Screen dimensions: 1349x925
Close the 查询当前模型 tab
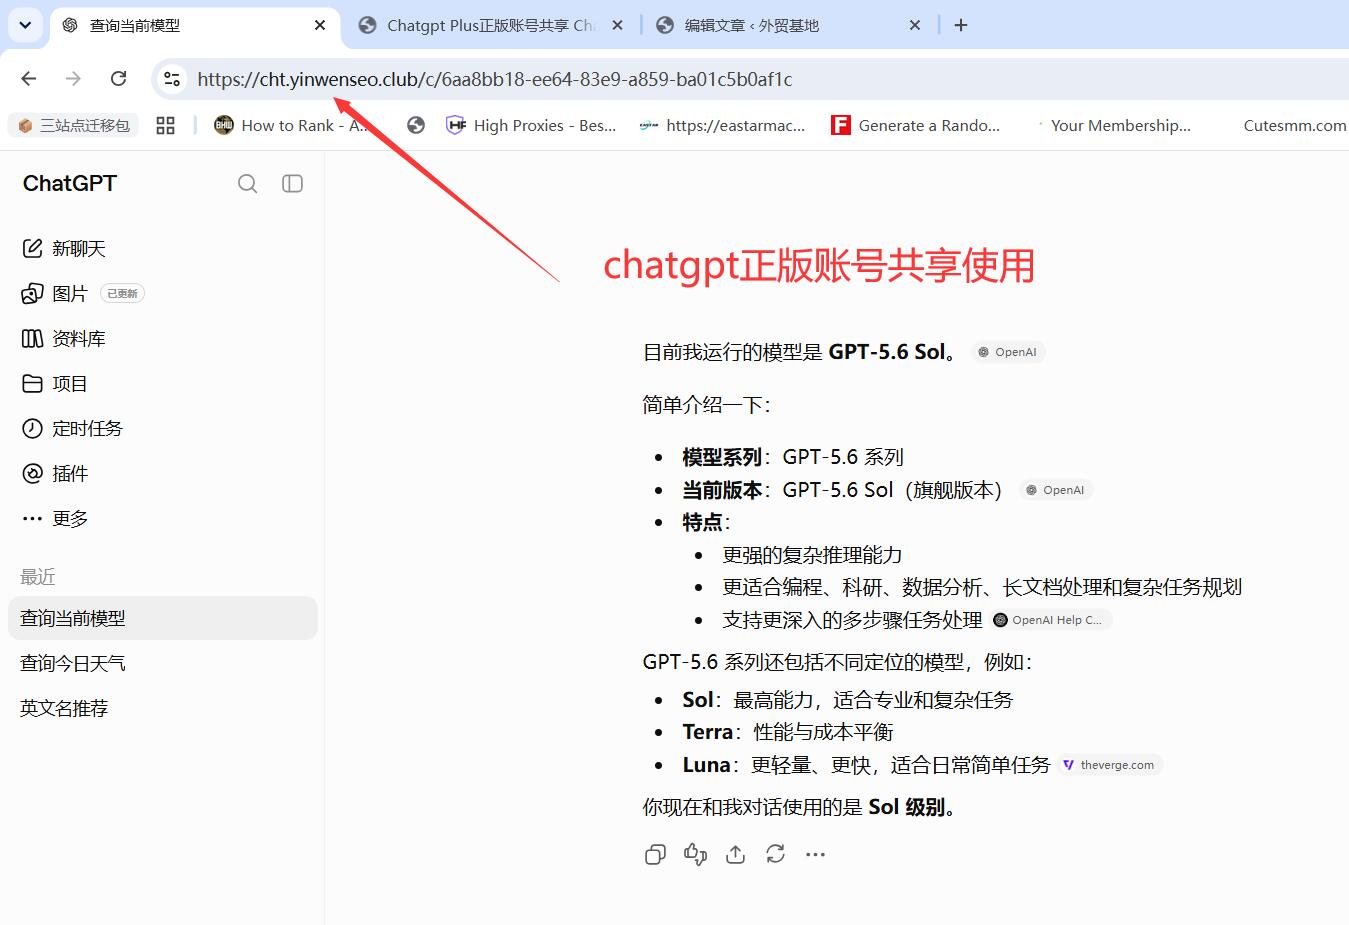320,25
